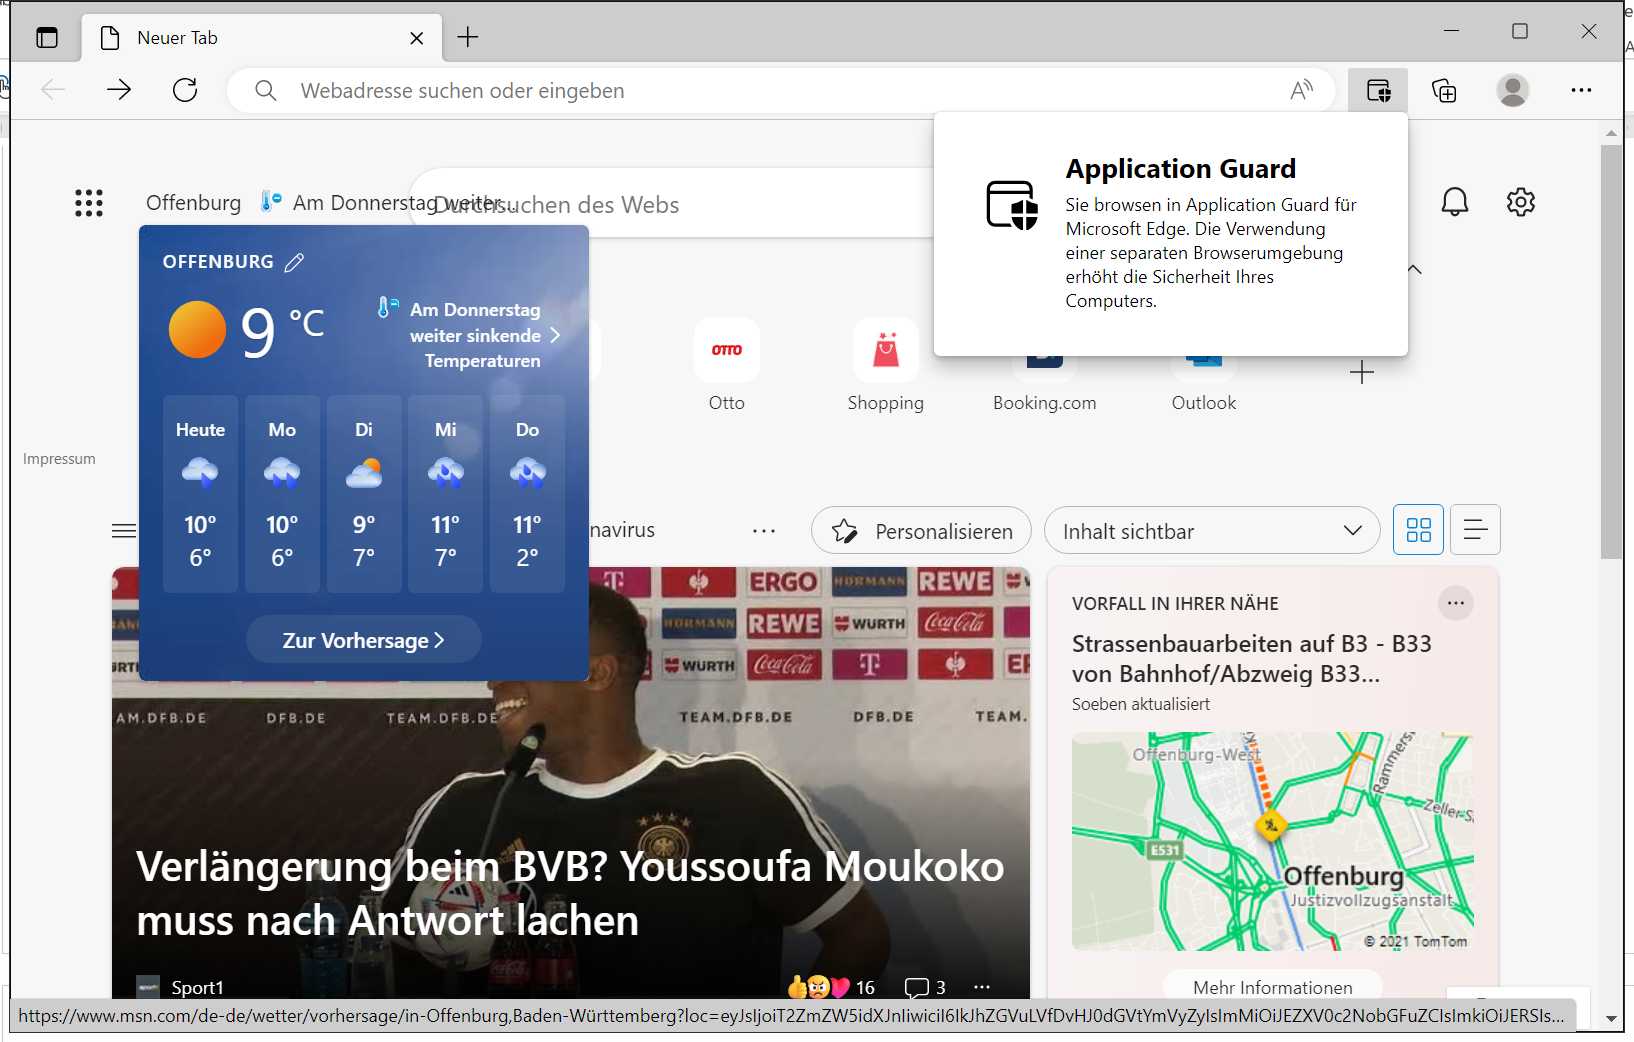Edit the Offenburg location with the pencil icon
This screenshot has width=1634, height=1042.
coord(294,261)
